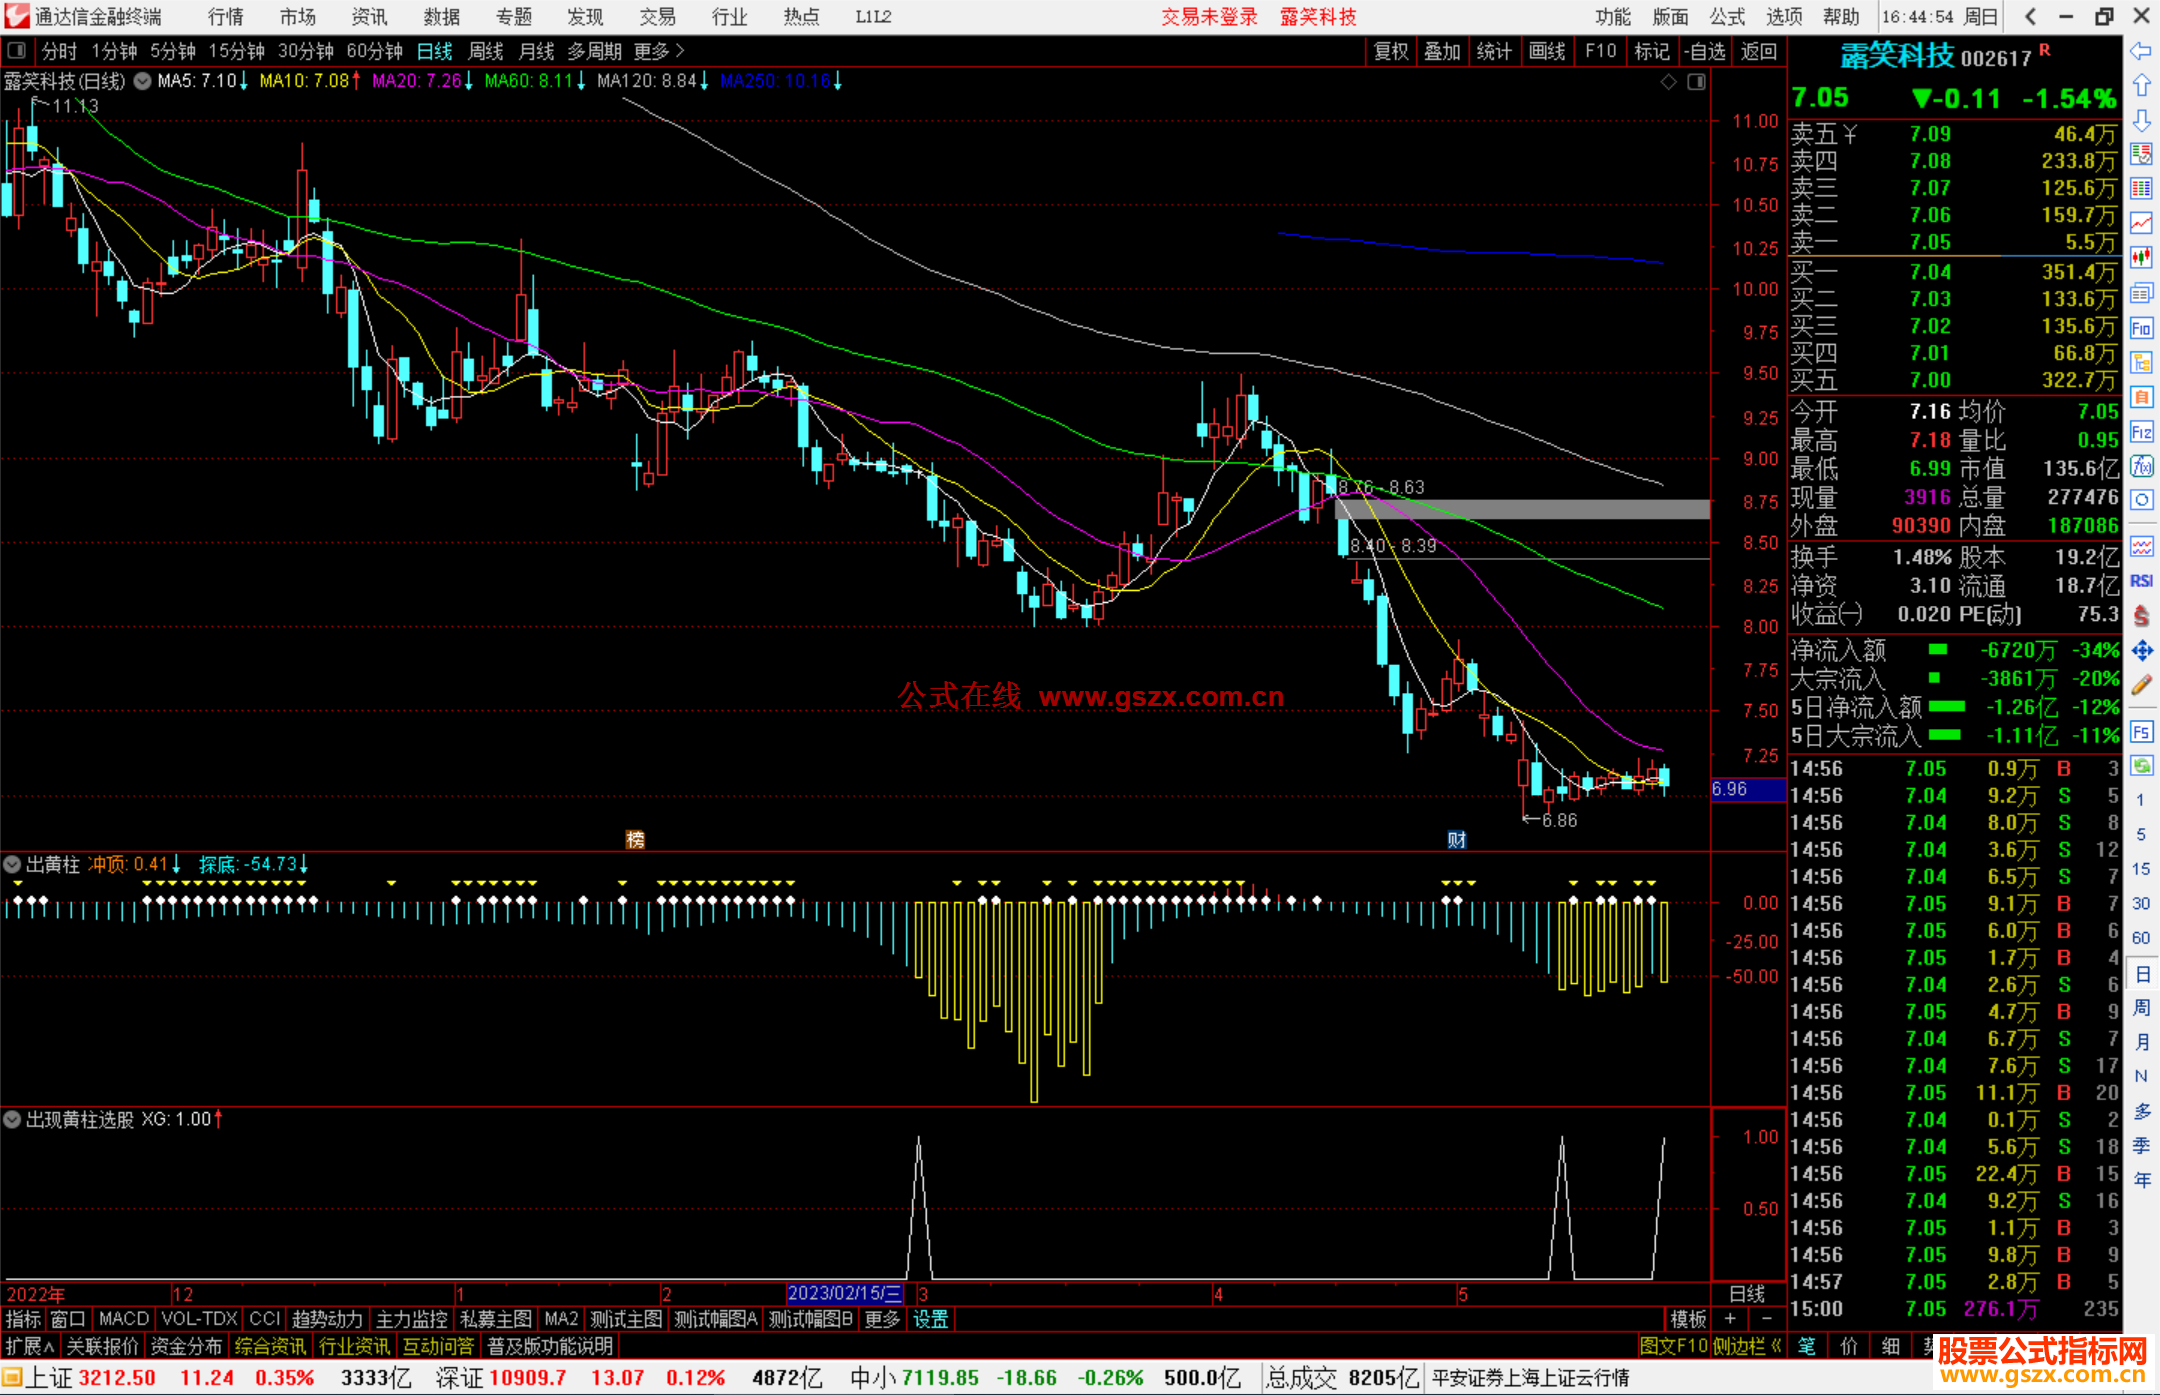Click the candlestick chart sidebar icon
The image size is (2160, 1395).
point(2141,257)
